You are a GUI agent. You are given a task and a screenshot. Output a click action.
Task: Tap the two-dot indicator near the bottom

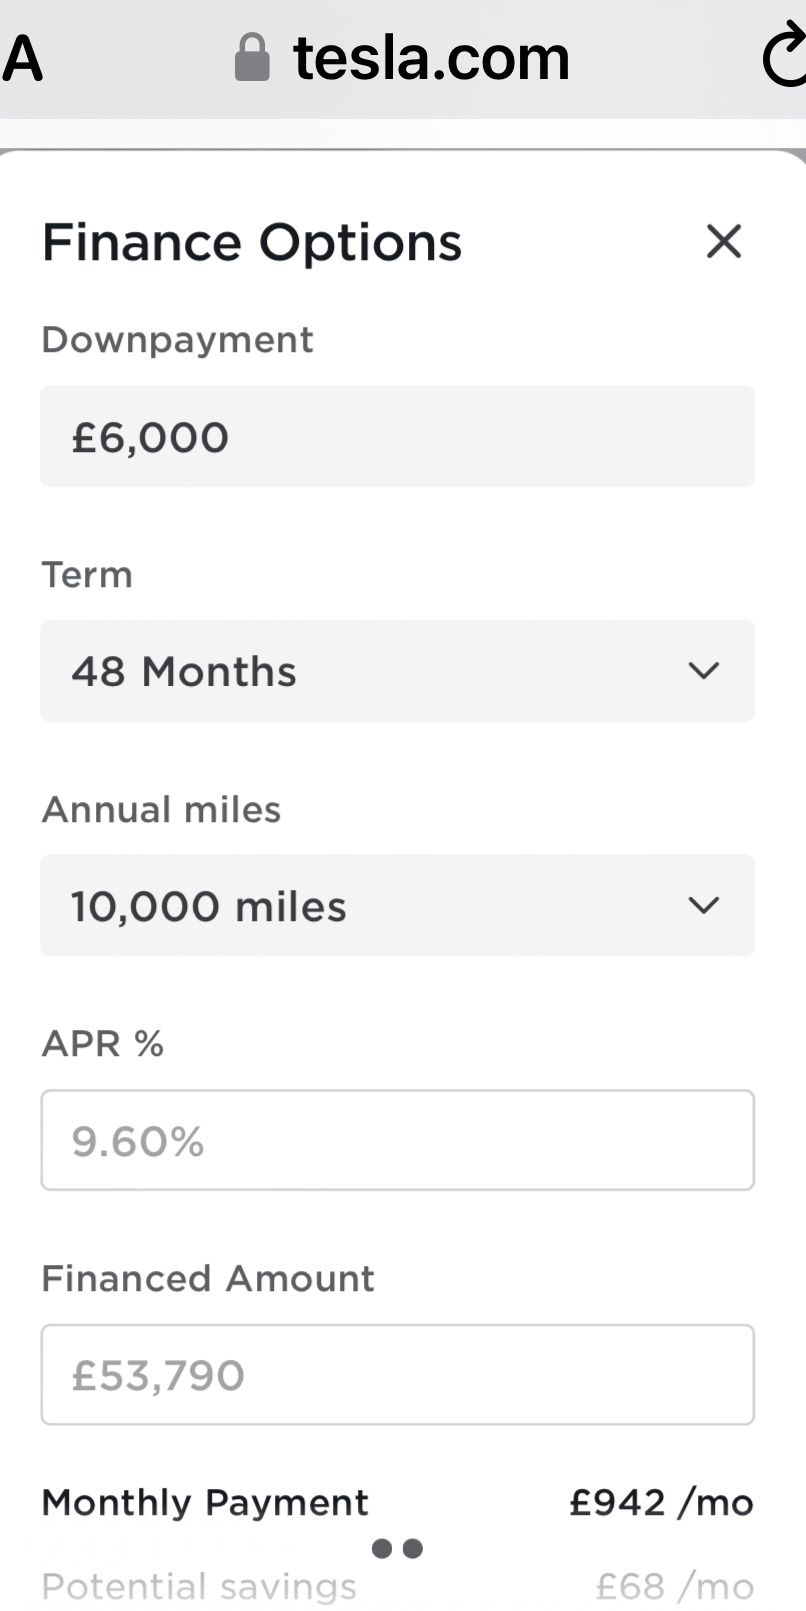(397, 1549)
